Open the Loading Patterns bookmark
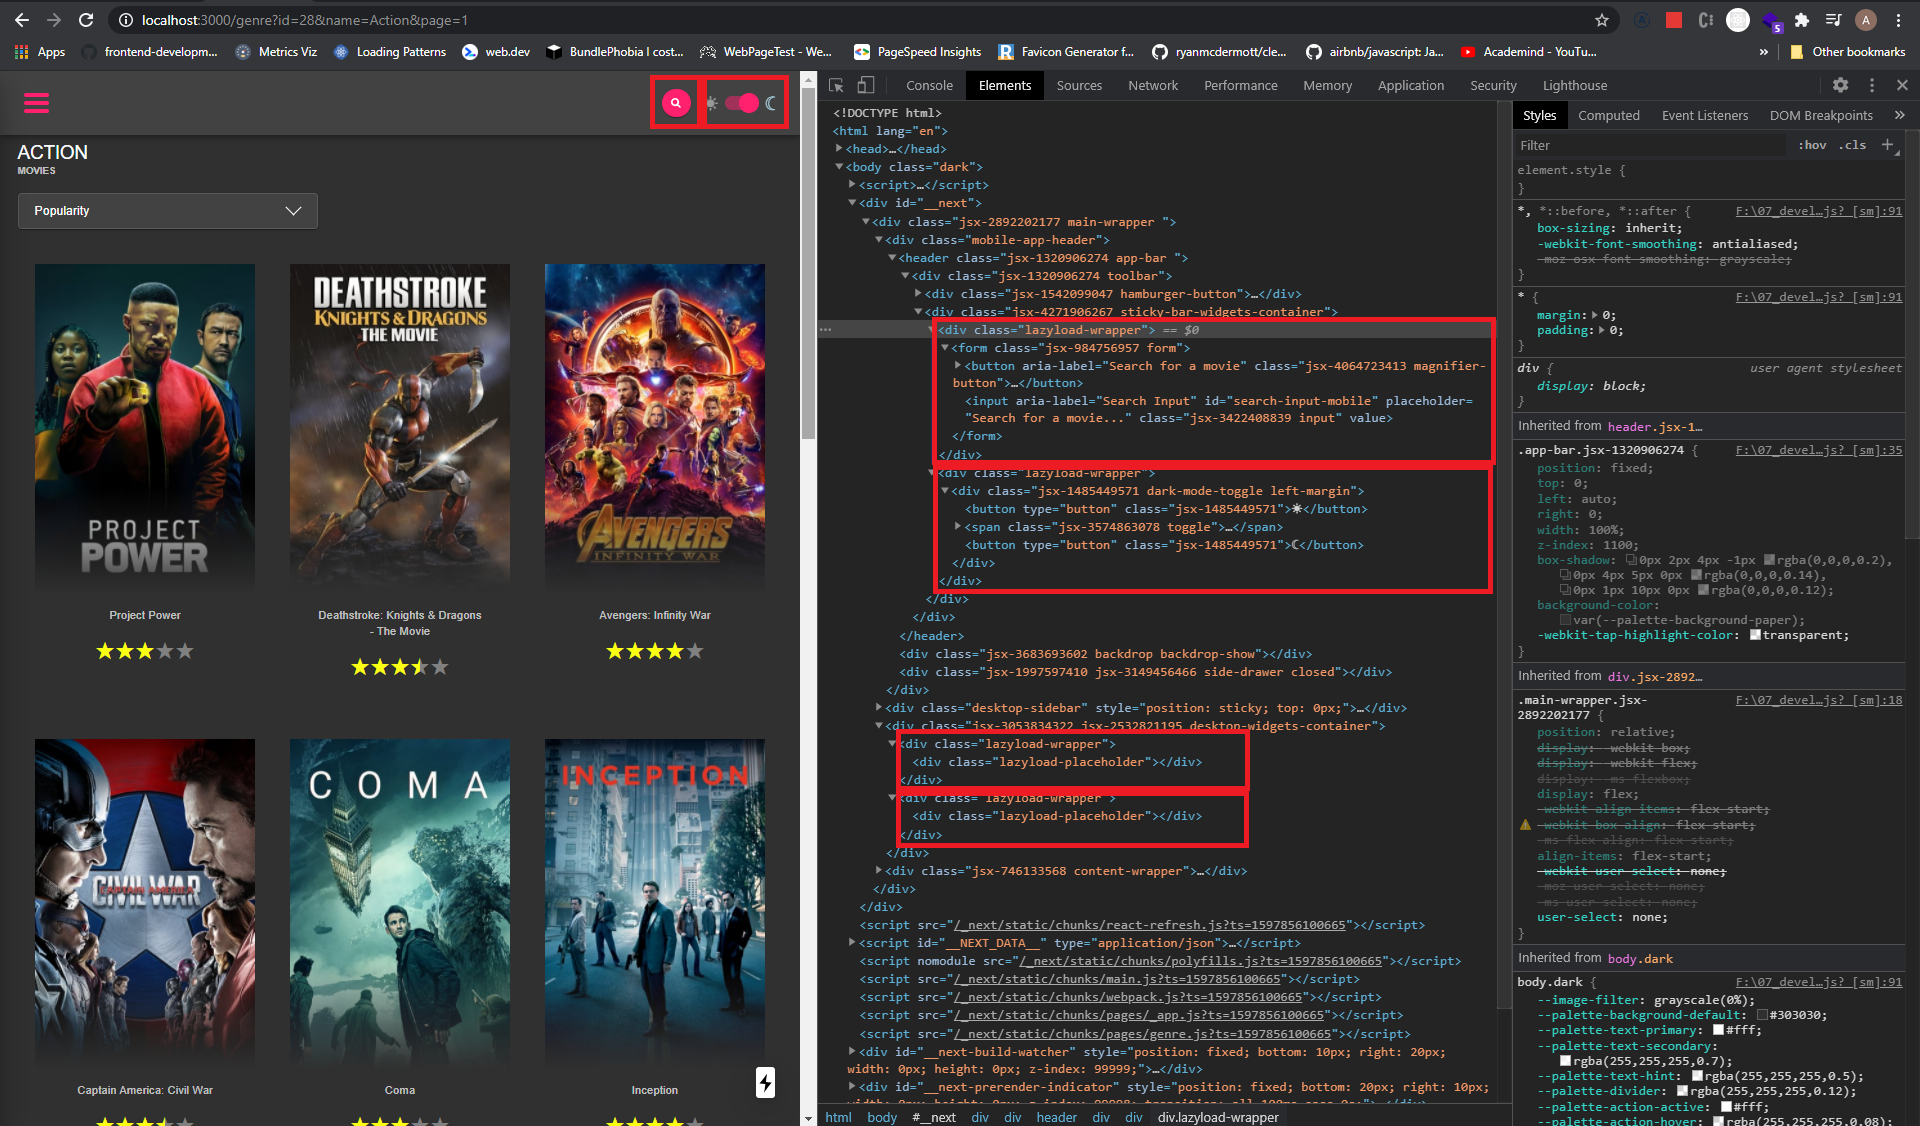1920x1126 pixels. (390, 52)
